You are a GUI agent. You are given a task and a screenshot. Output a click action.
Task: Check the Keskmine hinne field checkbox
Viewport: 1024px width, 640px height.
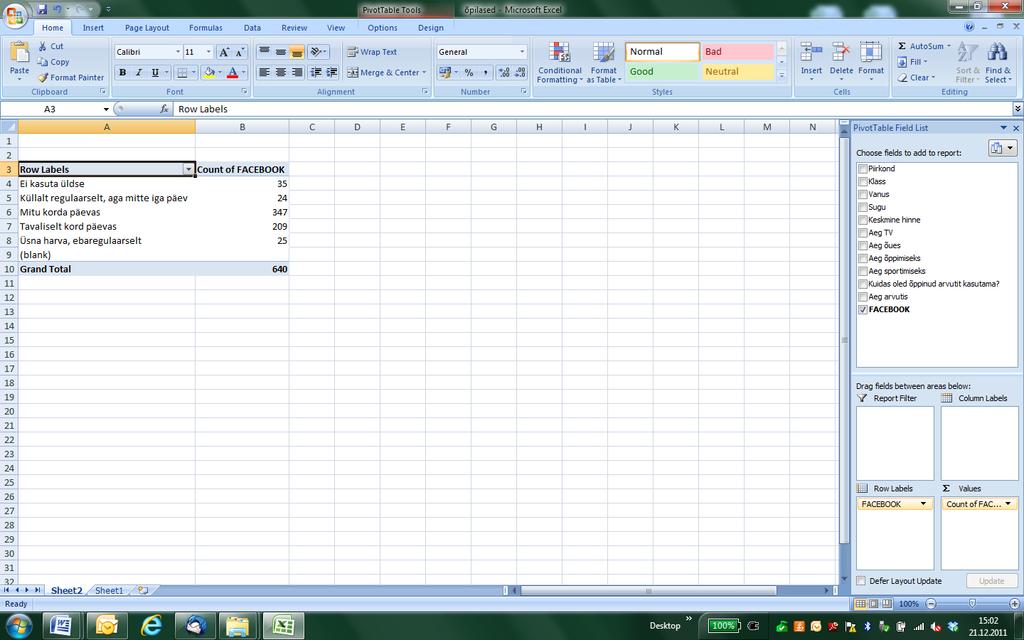[x=863, y=220]
